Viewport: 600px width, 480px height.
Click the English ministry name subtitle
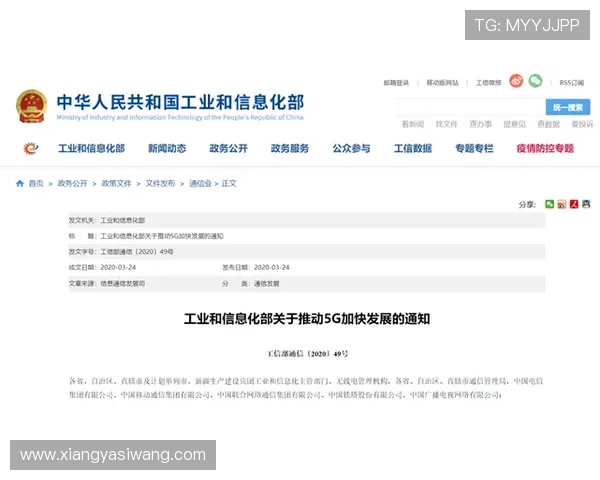pyautogui.click(x=180, y=117)
